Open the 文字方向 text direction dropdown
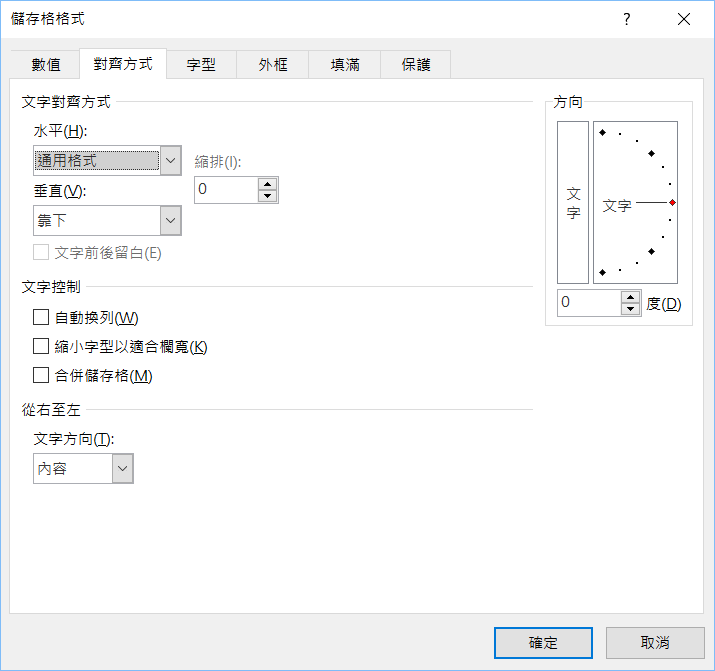The height and width of the screenshot is (671, 715). point(123,468)
